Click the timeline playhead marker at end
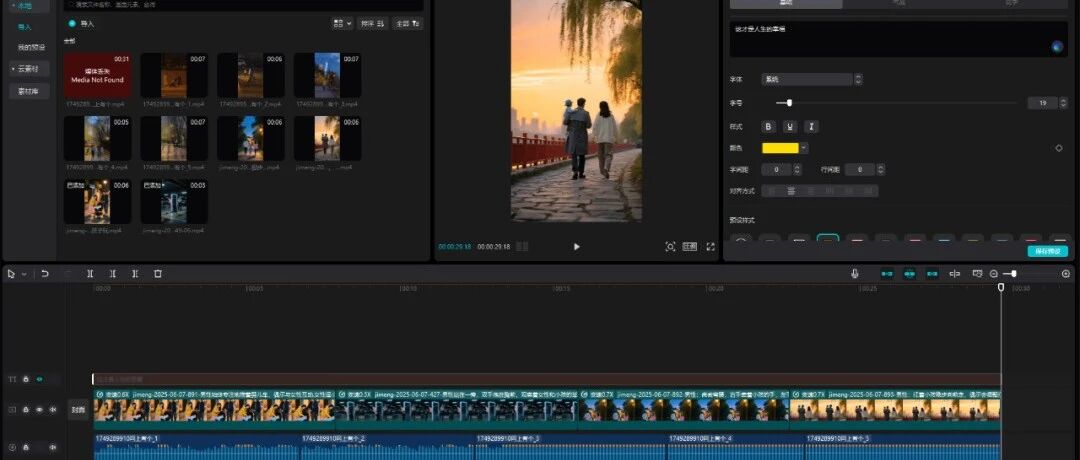 1001,286
